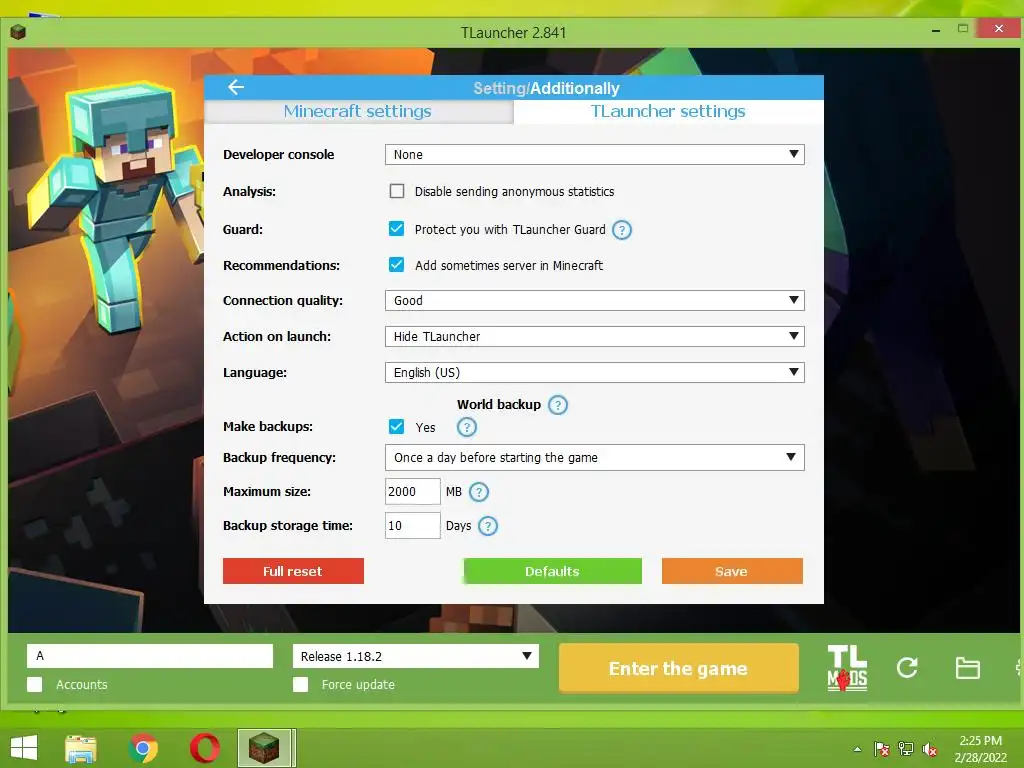The height and width of the screenshot is (768, 1024).
Task: Click the Enter the game button
Action: click(679, 668)
